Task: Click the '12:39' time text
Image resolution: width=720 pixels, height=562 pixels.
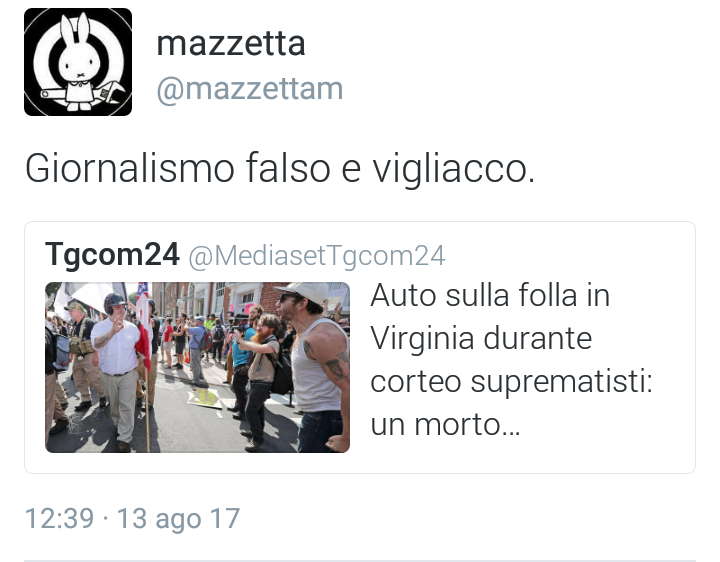Action: pos(59,519)
